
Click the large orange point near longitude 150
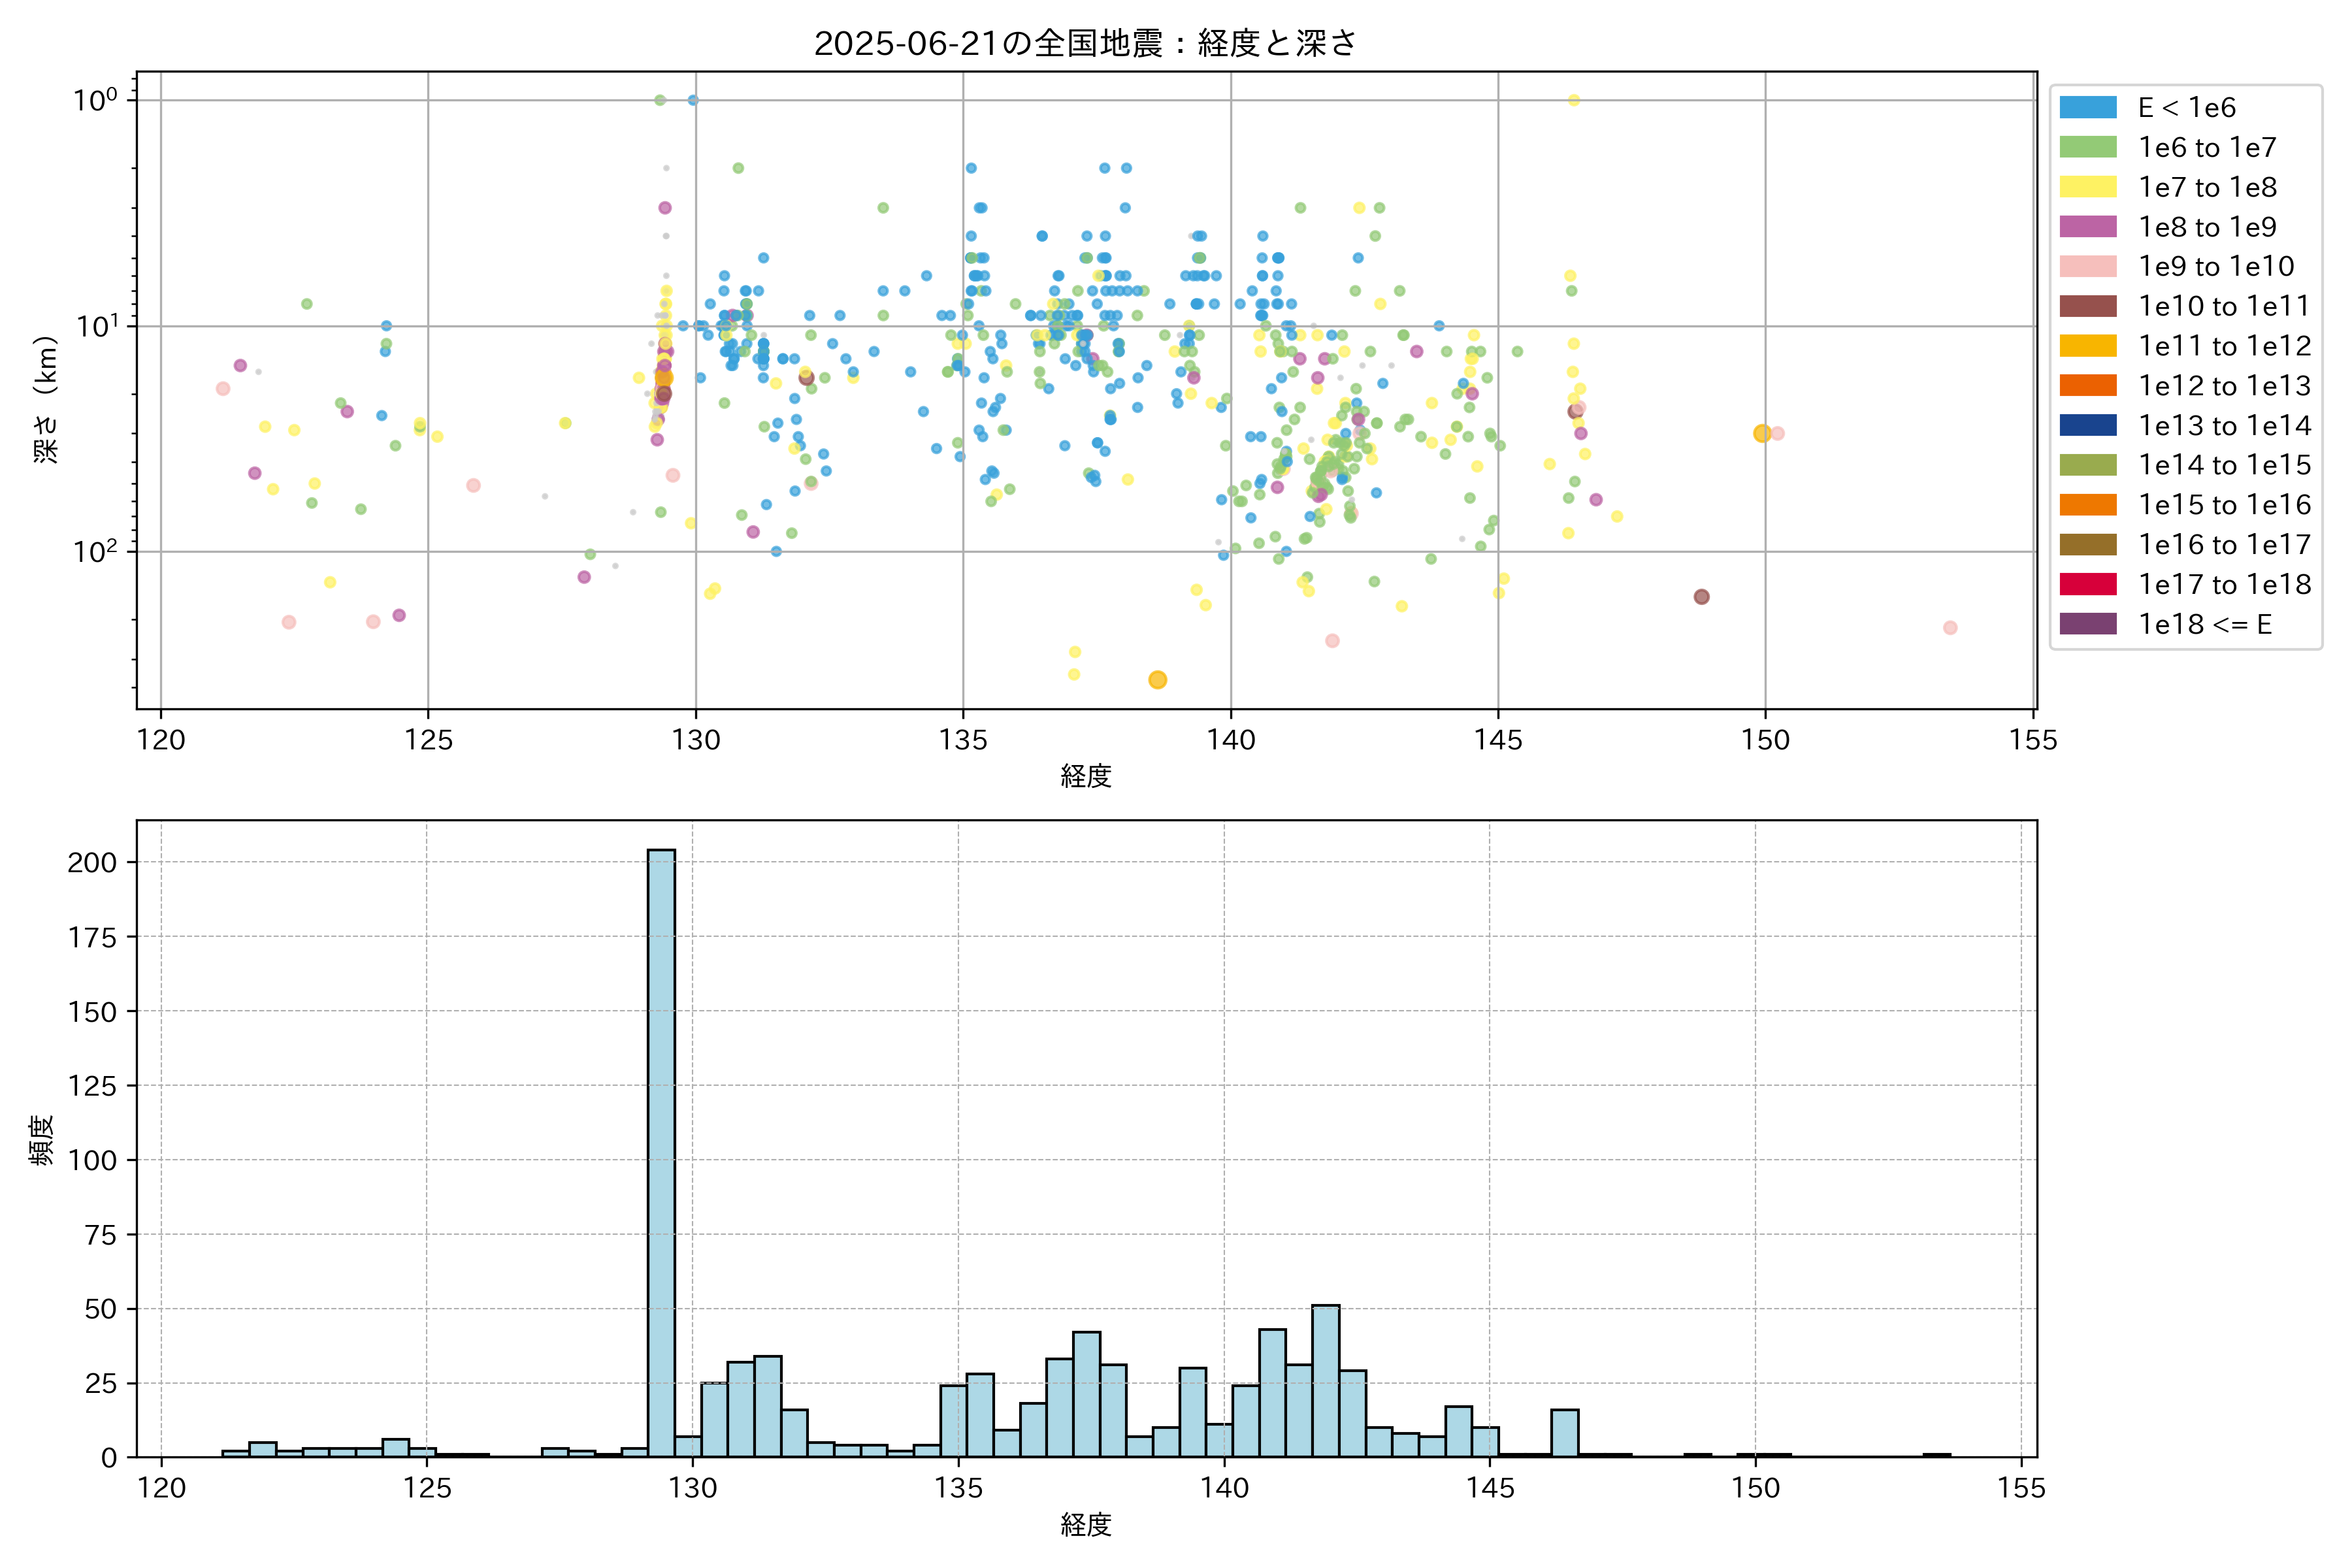click(1762, 433)
